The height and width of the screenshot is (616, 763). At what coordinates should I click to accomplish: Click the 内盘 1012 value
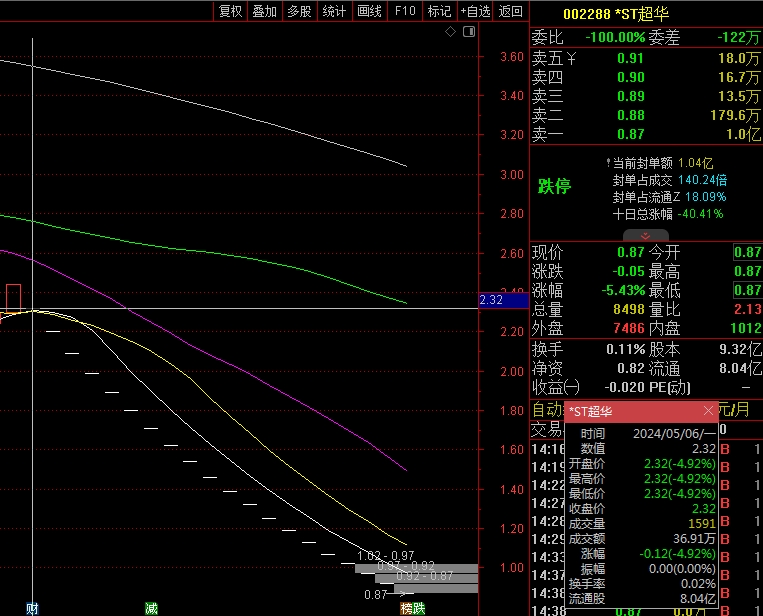click(745, 328)
